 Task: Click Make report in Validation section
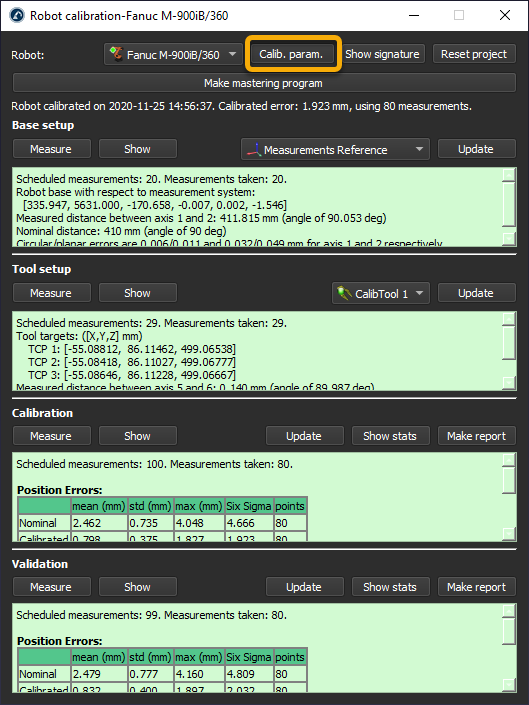pos(476,587)
